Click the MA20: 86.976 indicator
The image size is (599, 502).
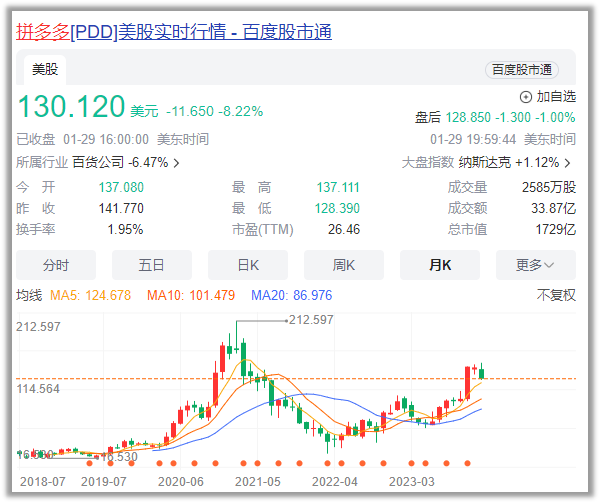[291, 295]
